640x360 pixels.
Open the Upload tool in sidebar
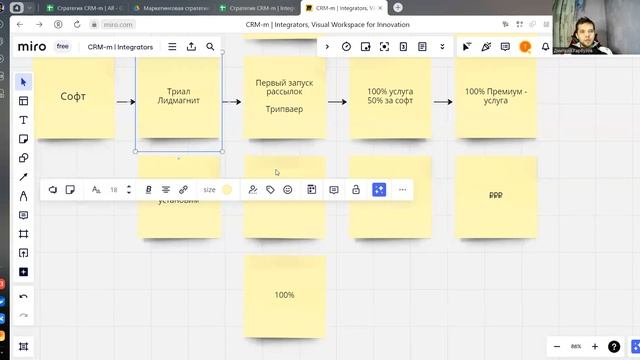coord(23,253)
